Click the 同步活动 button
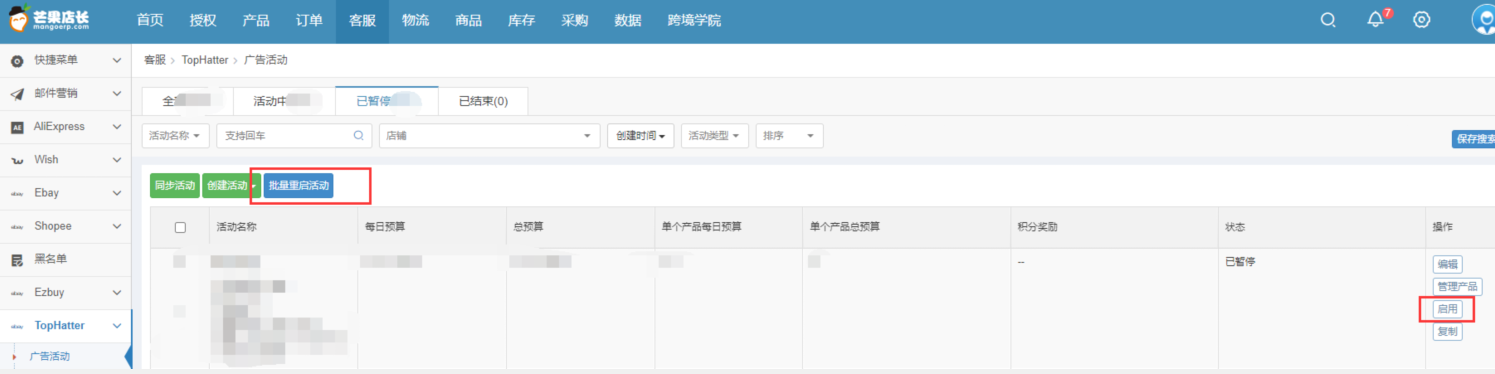 coord(175,186)
